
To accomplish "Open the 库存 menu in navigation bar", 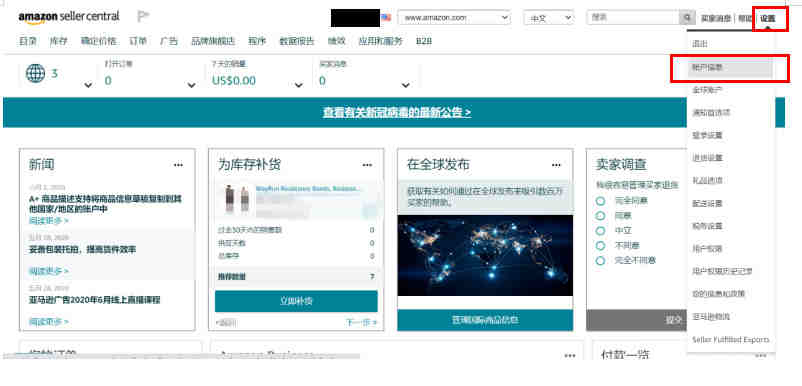I will [58, 41].
